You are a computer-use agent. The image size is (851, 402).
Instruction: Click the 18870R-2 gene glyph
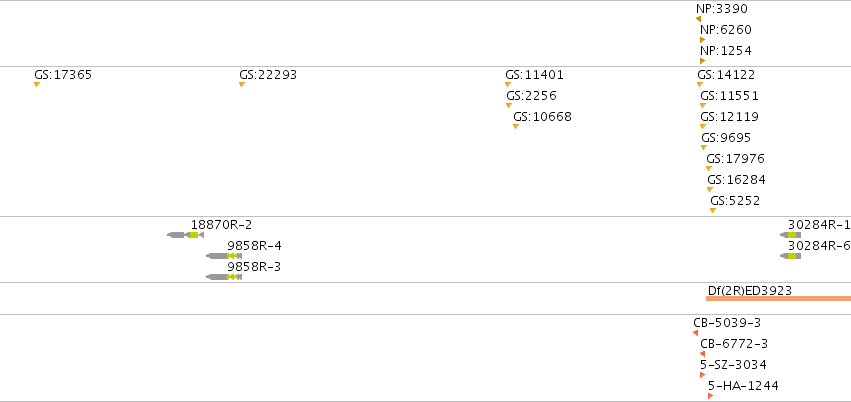coord(185,235)
